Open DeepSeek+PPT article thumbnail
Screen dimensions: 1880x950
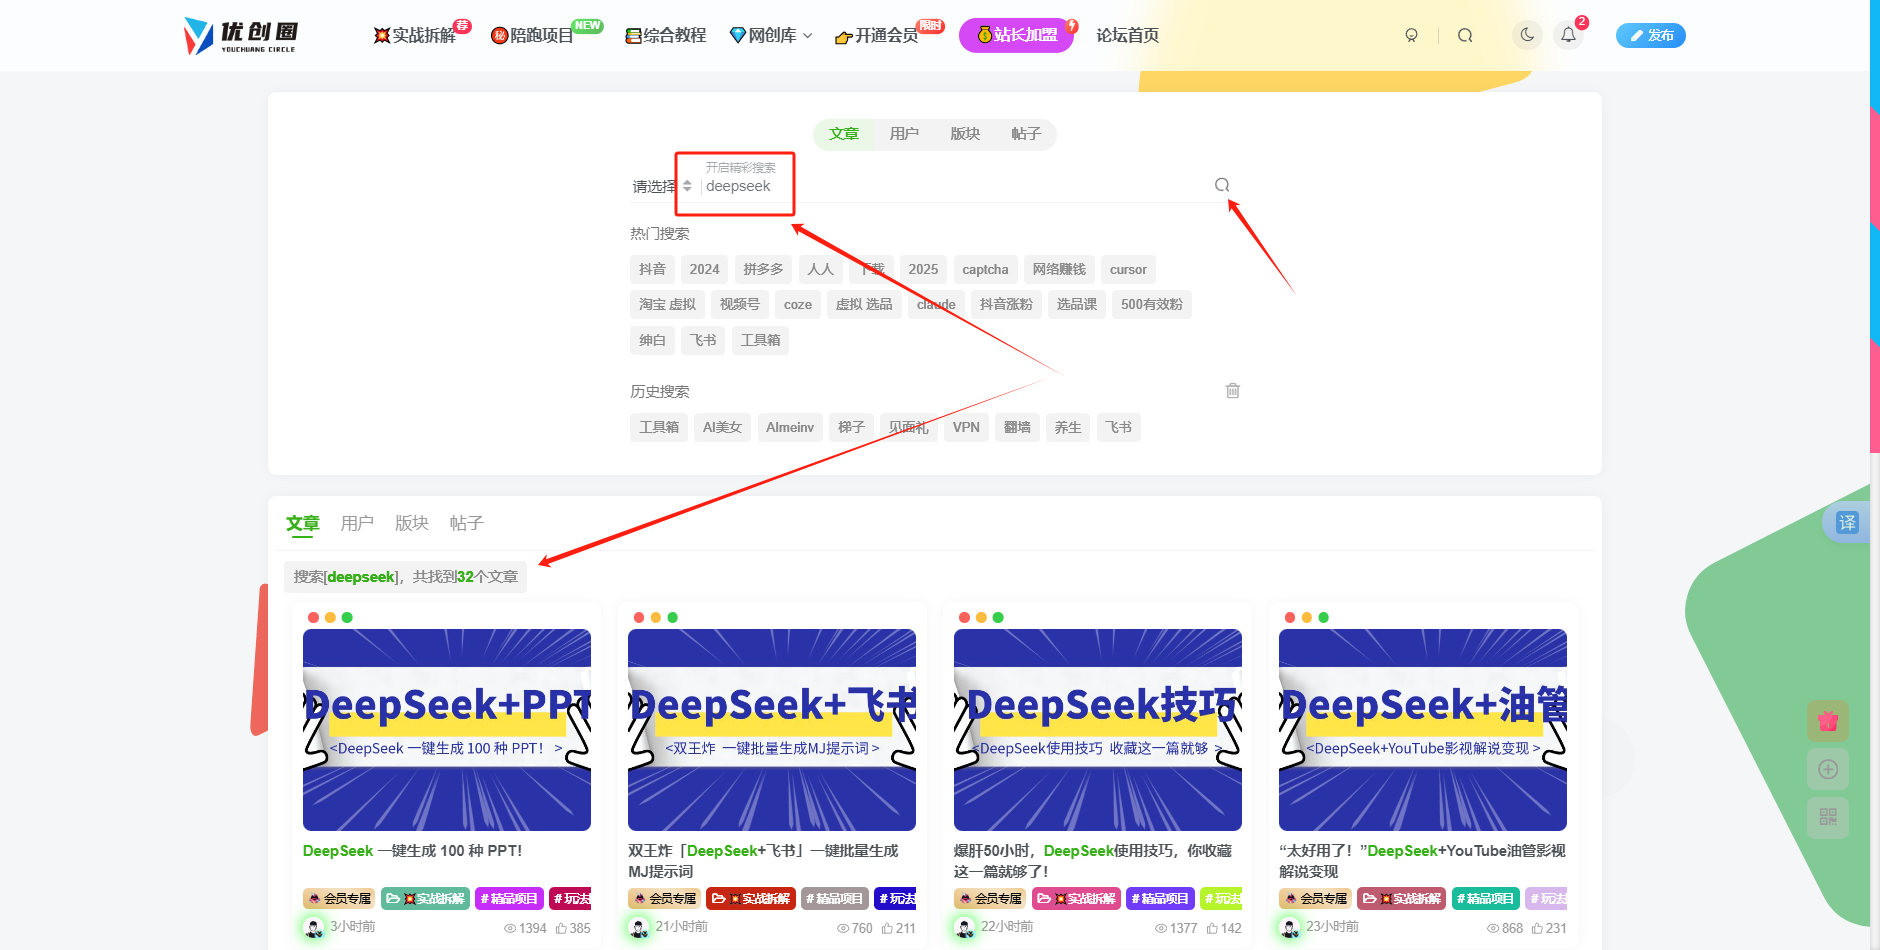[x=447, y=730]
